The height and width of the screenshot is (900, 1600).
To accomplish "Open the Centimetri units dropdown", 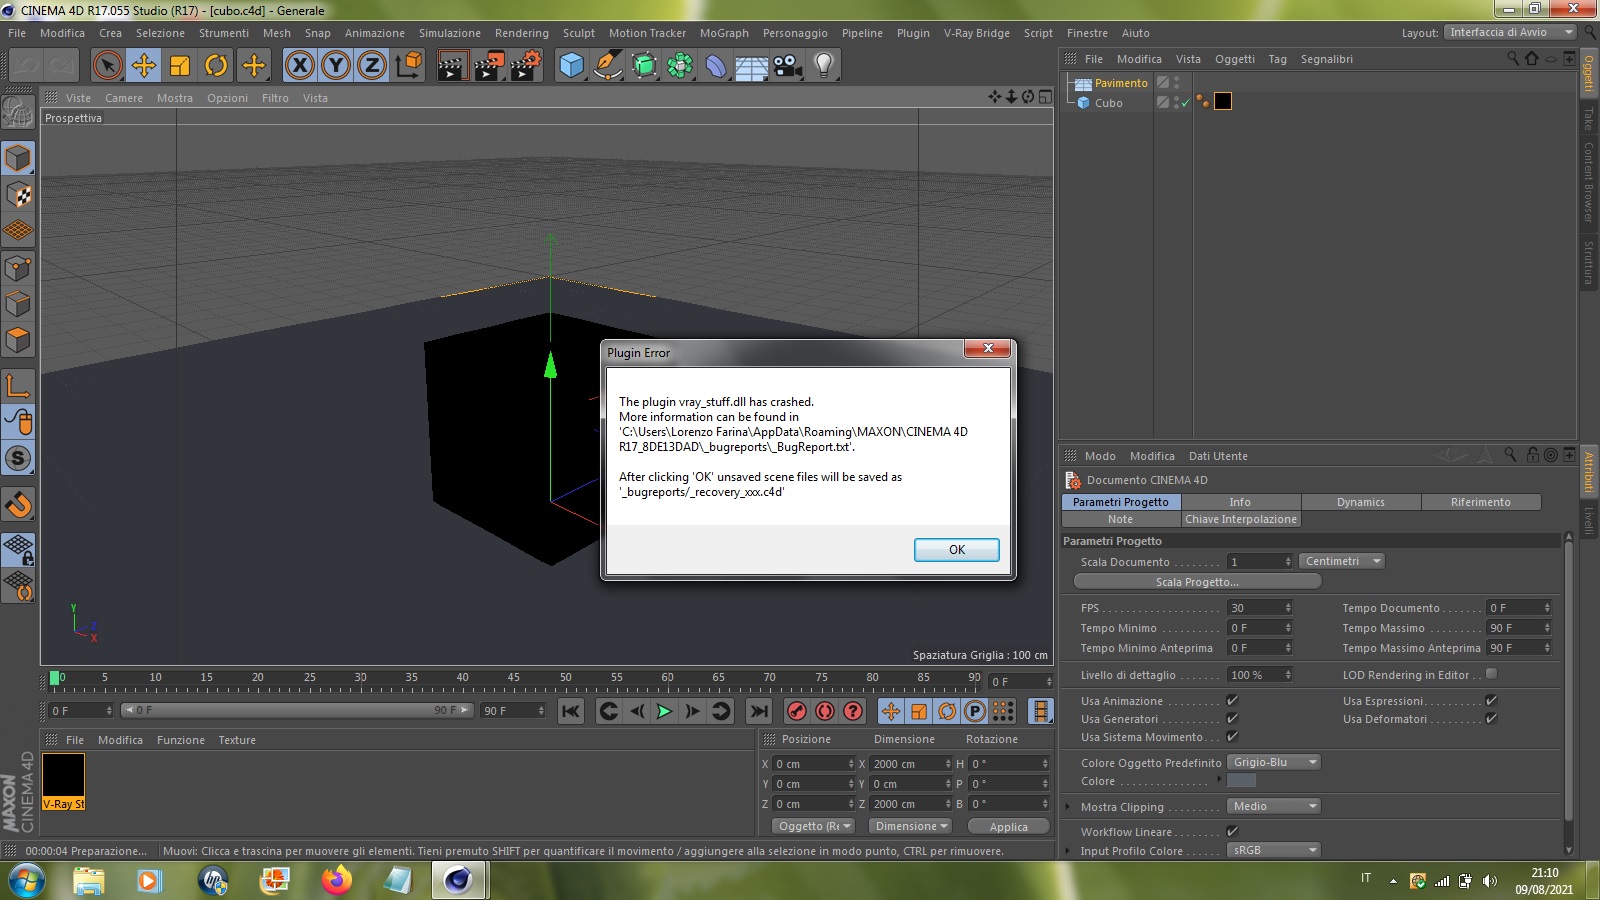I will click(1342, 561).
